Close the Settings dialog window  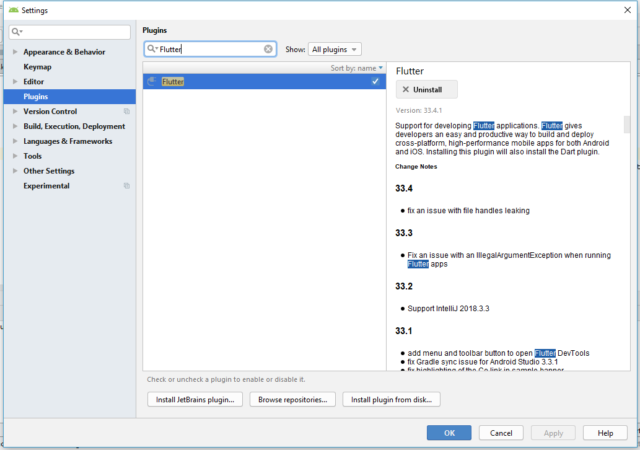(623, 9)
